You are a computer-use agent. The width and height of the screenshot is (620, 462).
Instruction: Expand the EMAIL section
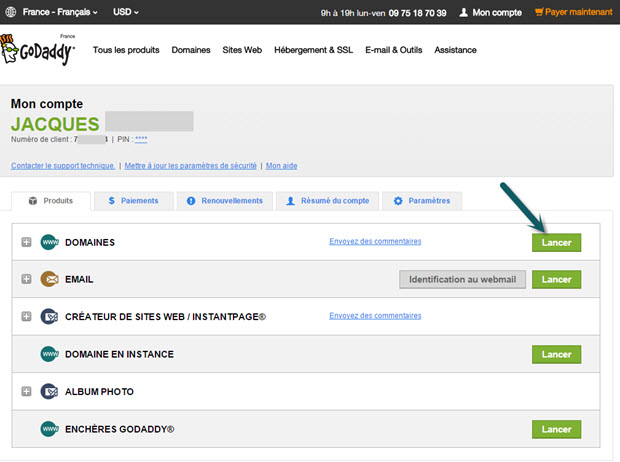coord(26,279)
